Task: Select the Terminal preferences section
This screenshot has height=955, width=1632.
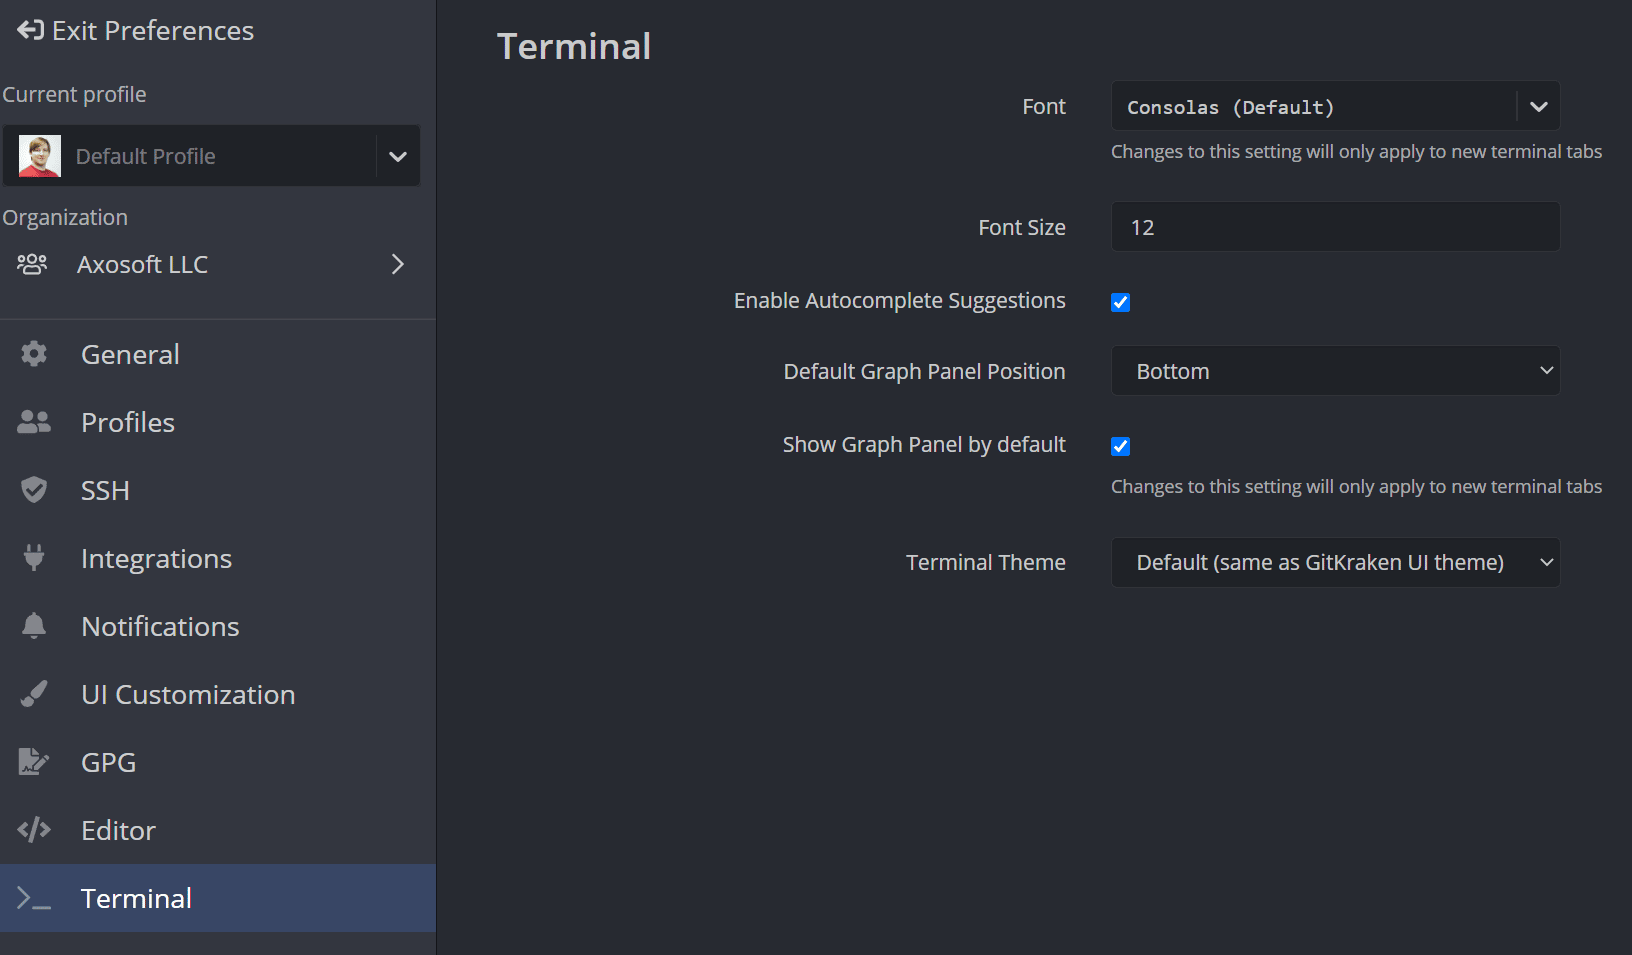Action: 137,898
